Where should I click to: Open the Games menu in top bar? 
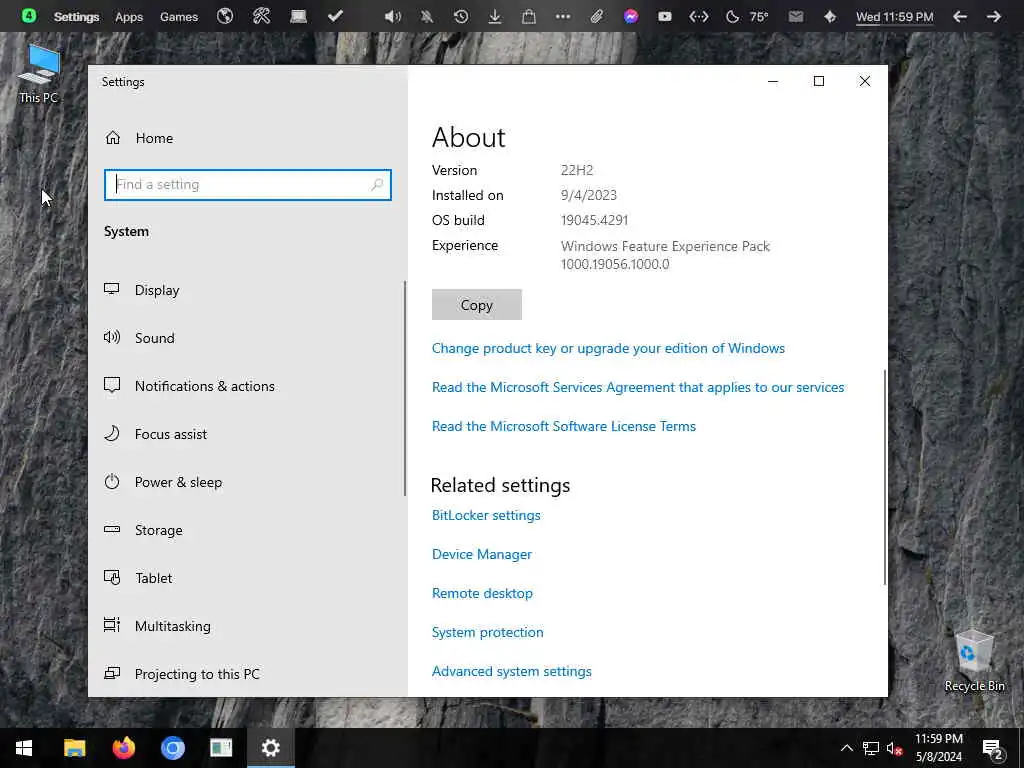(x=179, y=17)
